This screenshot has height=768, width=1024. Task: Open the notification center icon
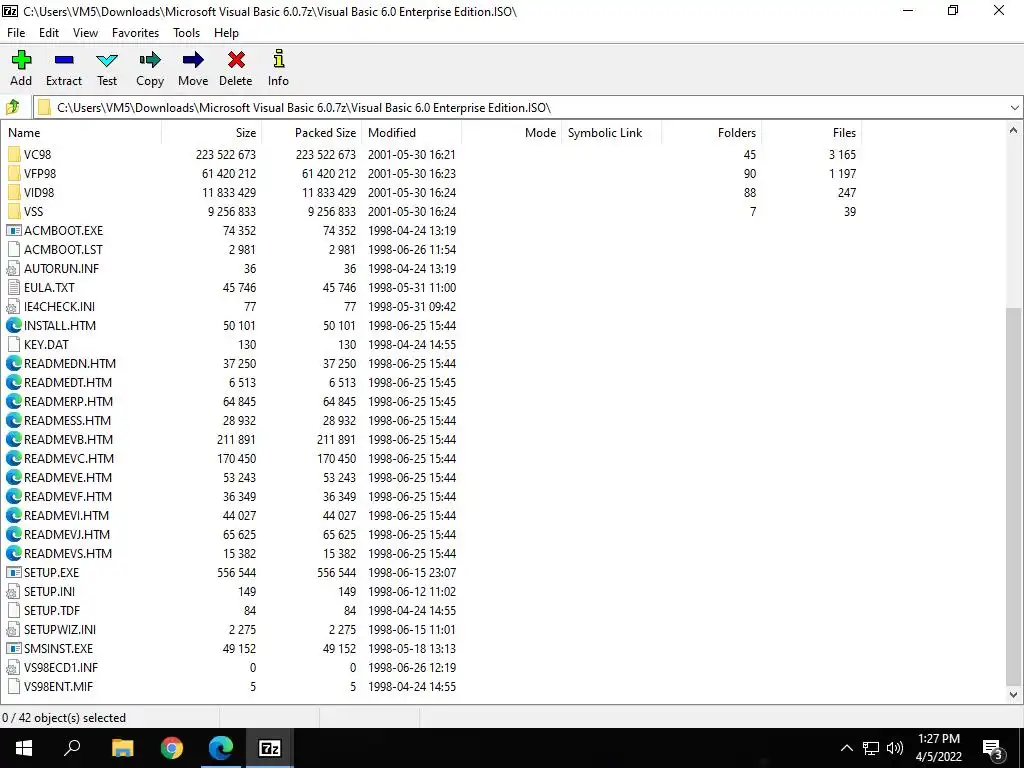[993, 749]
